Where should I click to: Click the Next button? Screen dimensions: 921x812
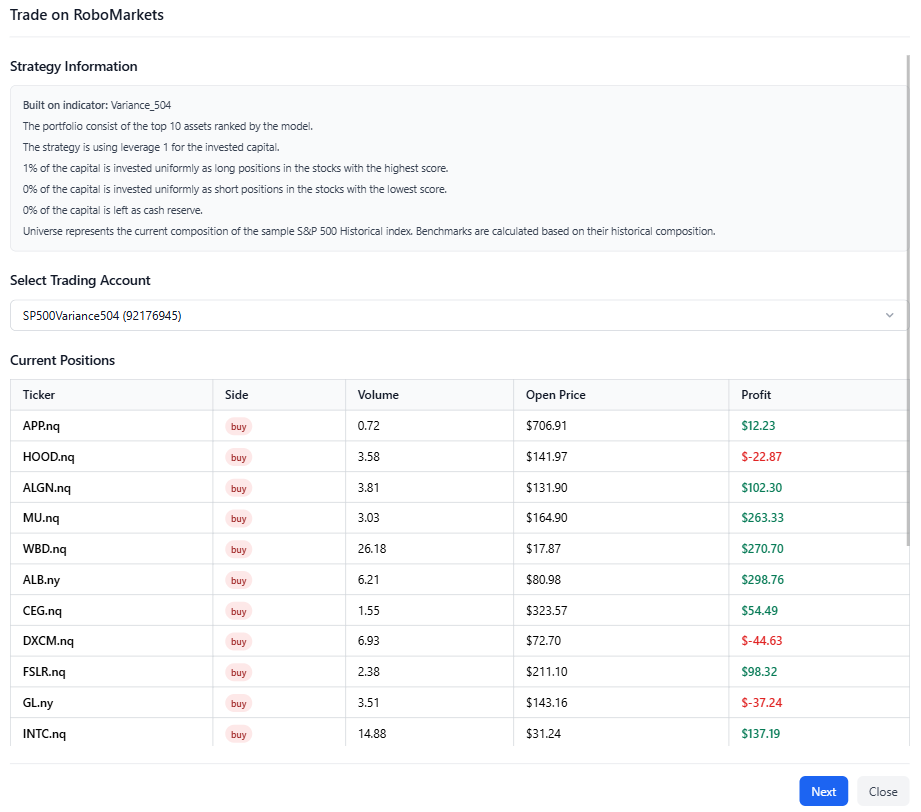[x=823, y=791]
